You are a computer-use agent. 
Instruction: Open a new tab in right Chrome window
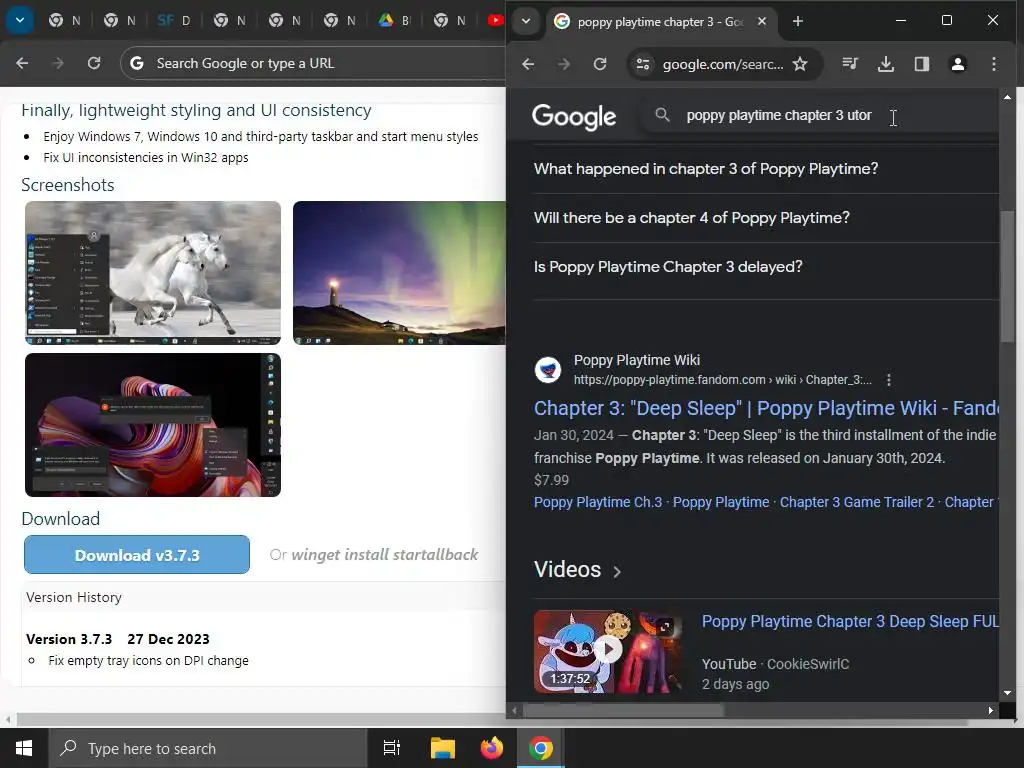click(x=797, y=22)
